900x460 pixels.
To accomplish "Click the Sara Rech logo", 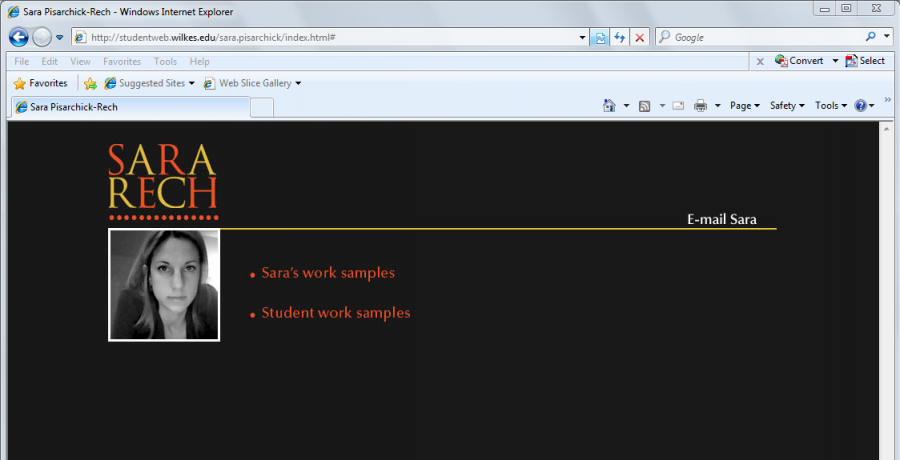I will point(163,181).
